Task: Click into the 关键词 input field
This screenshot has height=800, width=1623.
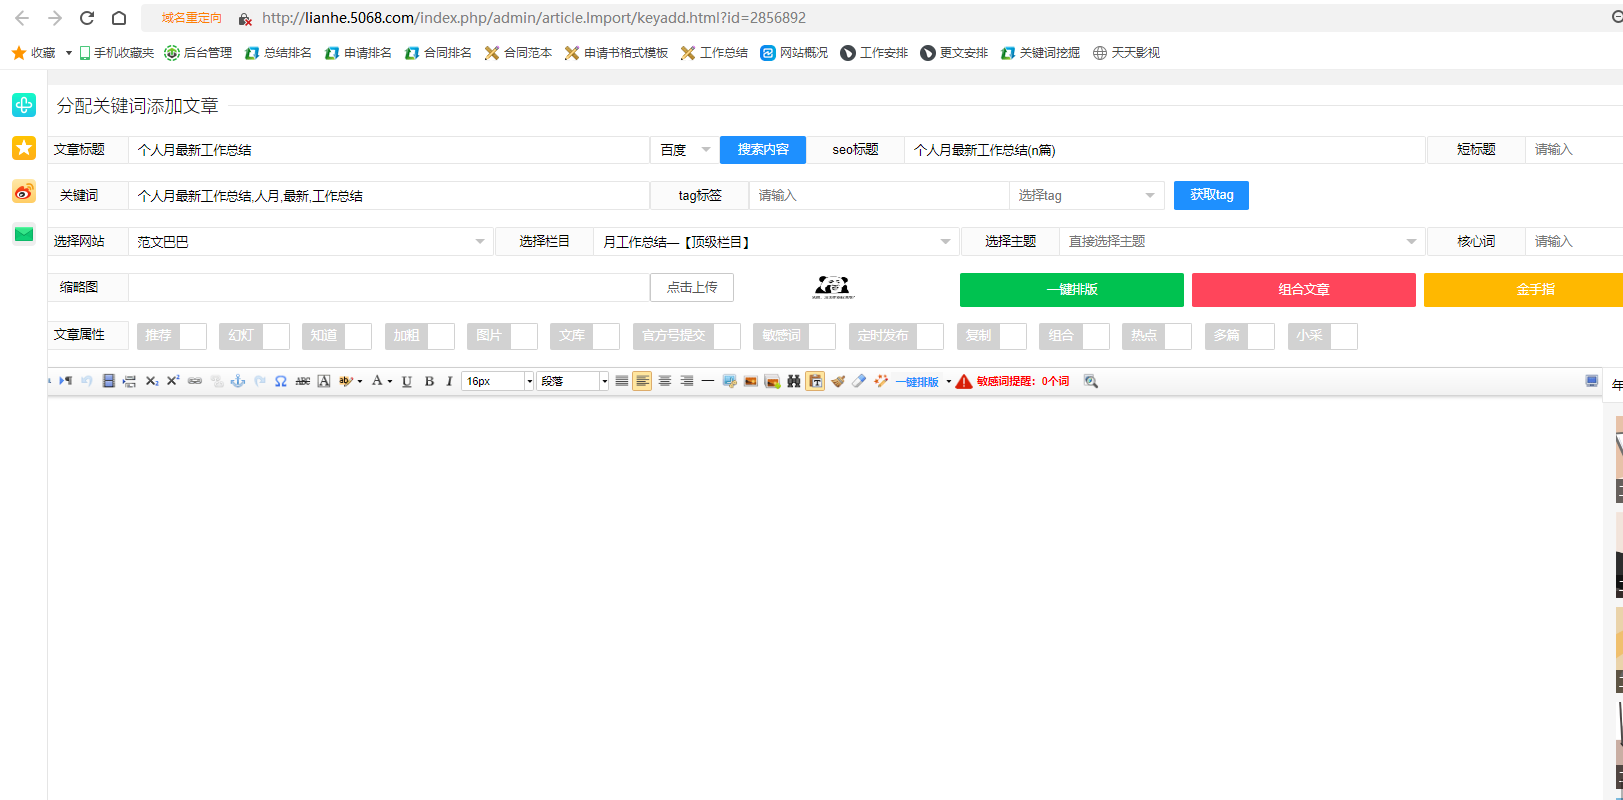Action: (389, 196)
